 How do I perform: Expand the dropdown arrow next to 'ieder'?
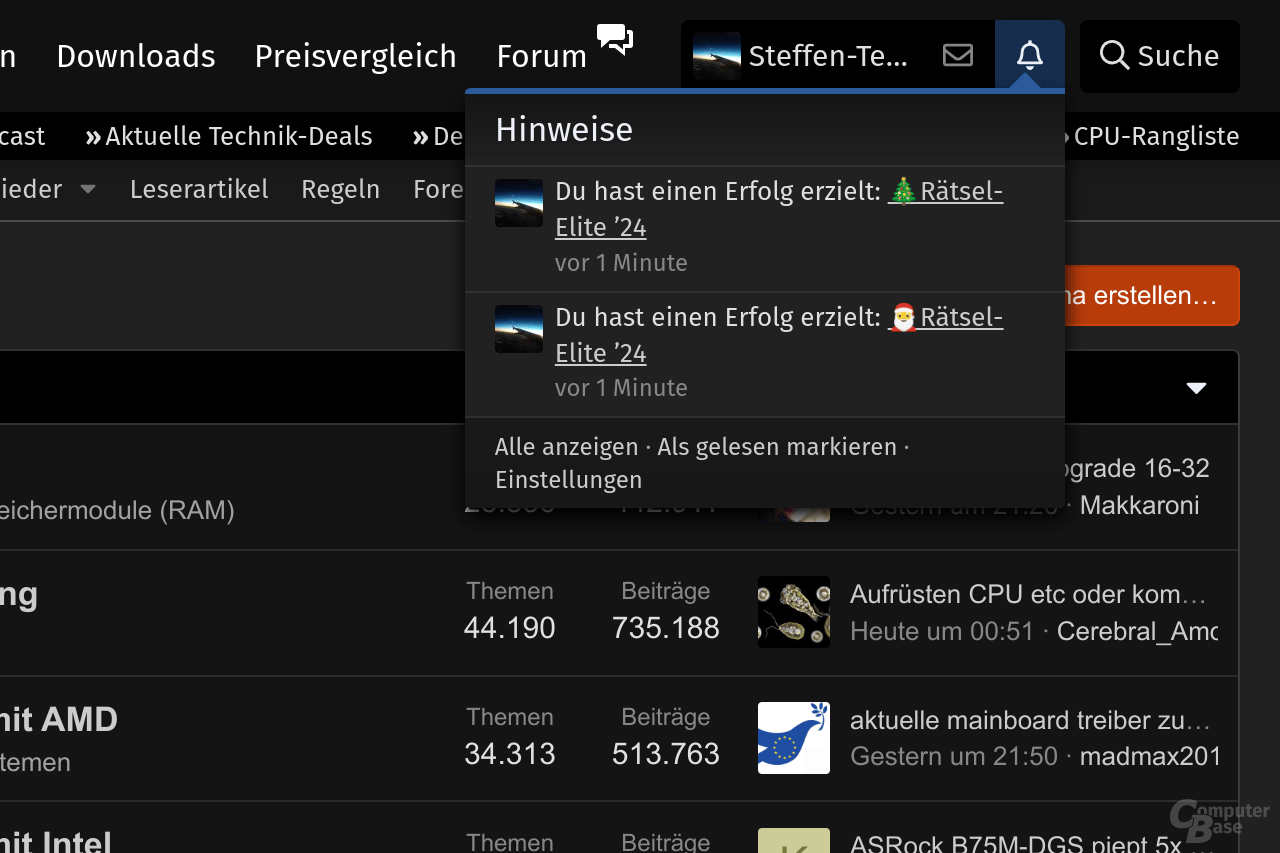pyautogui.click(x=87, y=189)
